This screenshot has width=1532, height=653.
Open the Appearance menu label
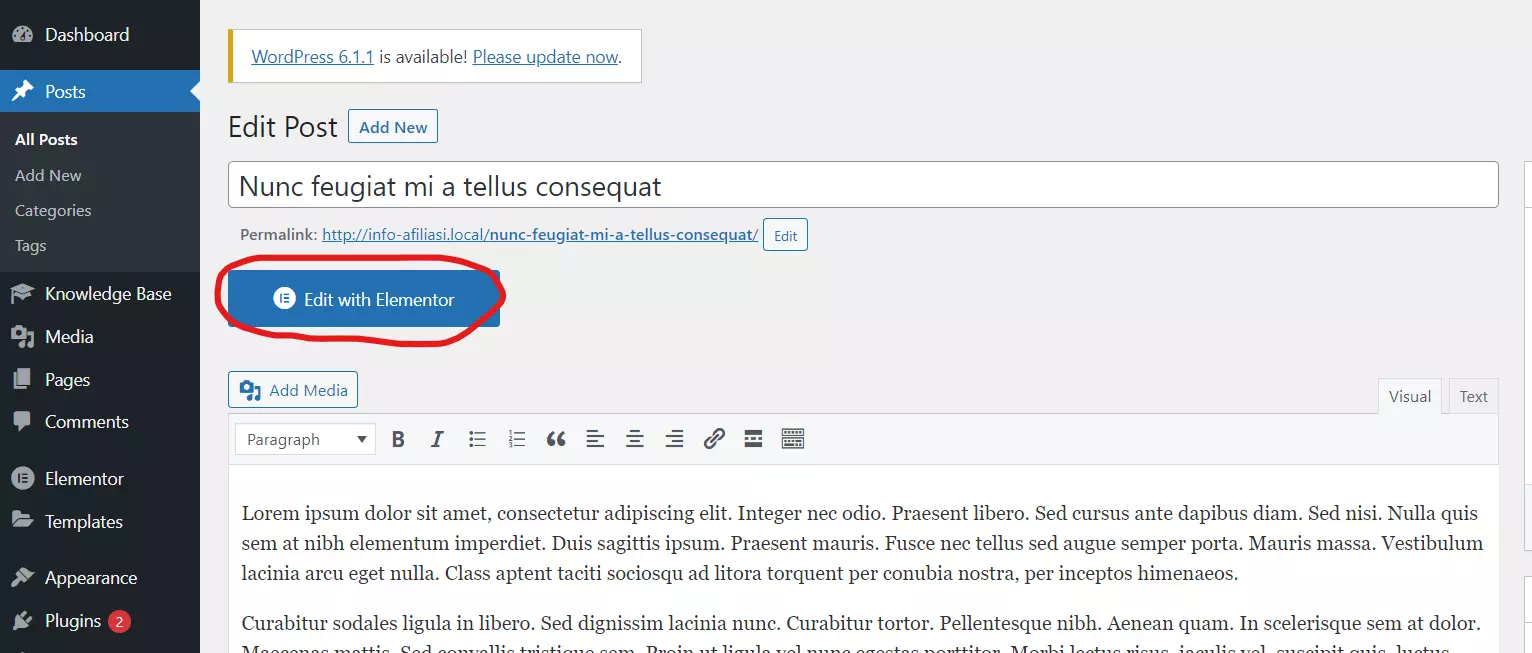tap(91, 578)
